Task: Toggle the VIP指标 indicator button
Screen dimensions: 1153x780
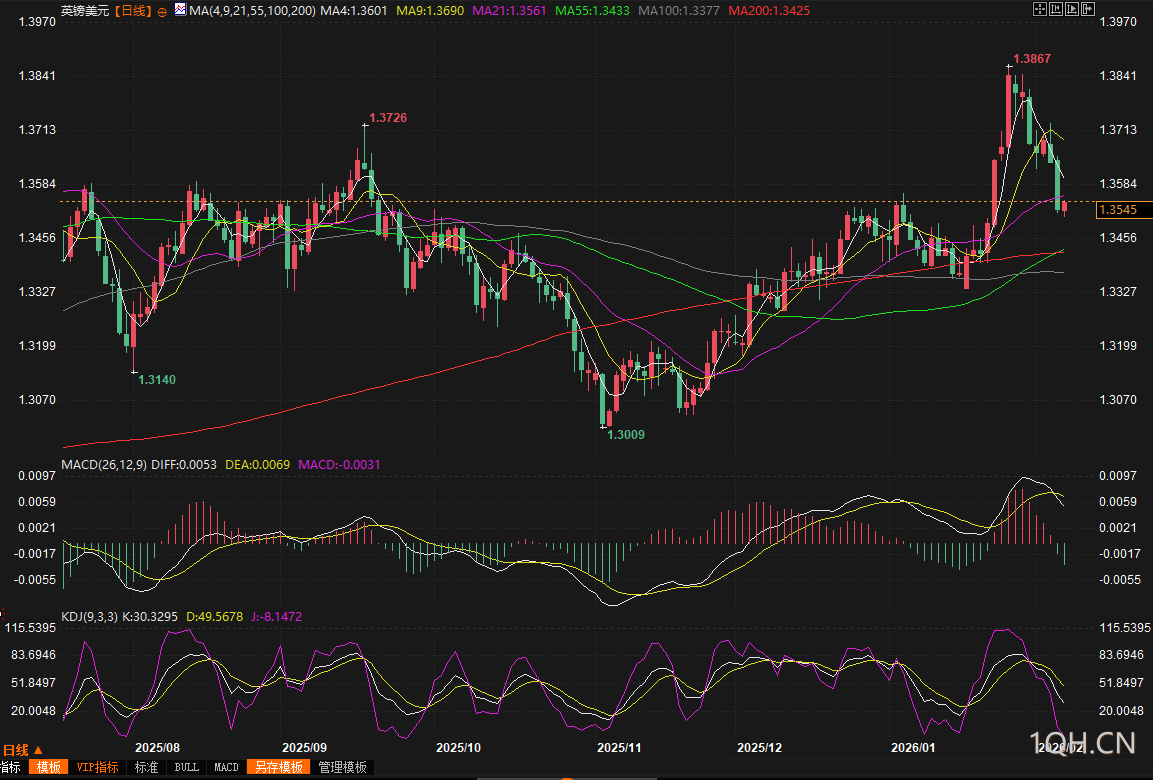Action: coord(97,767)
